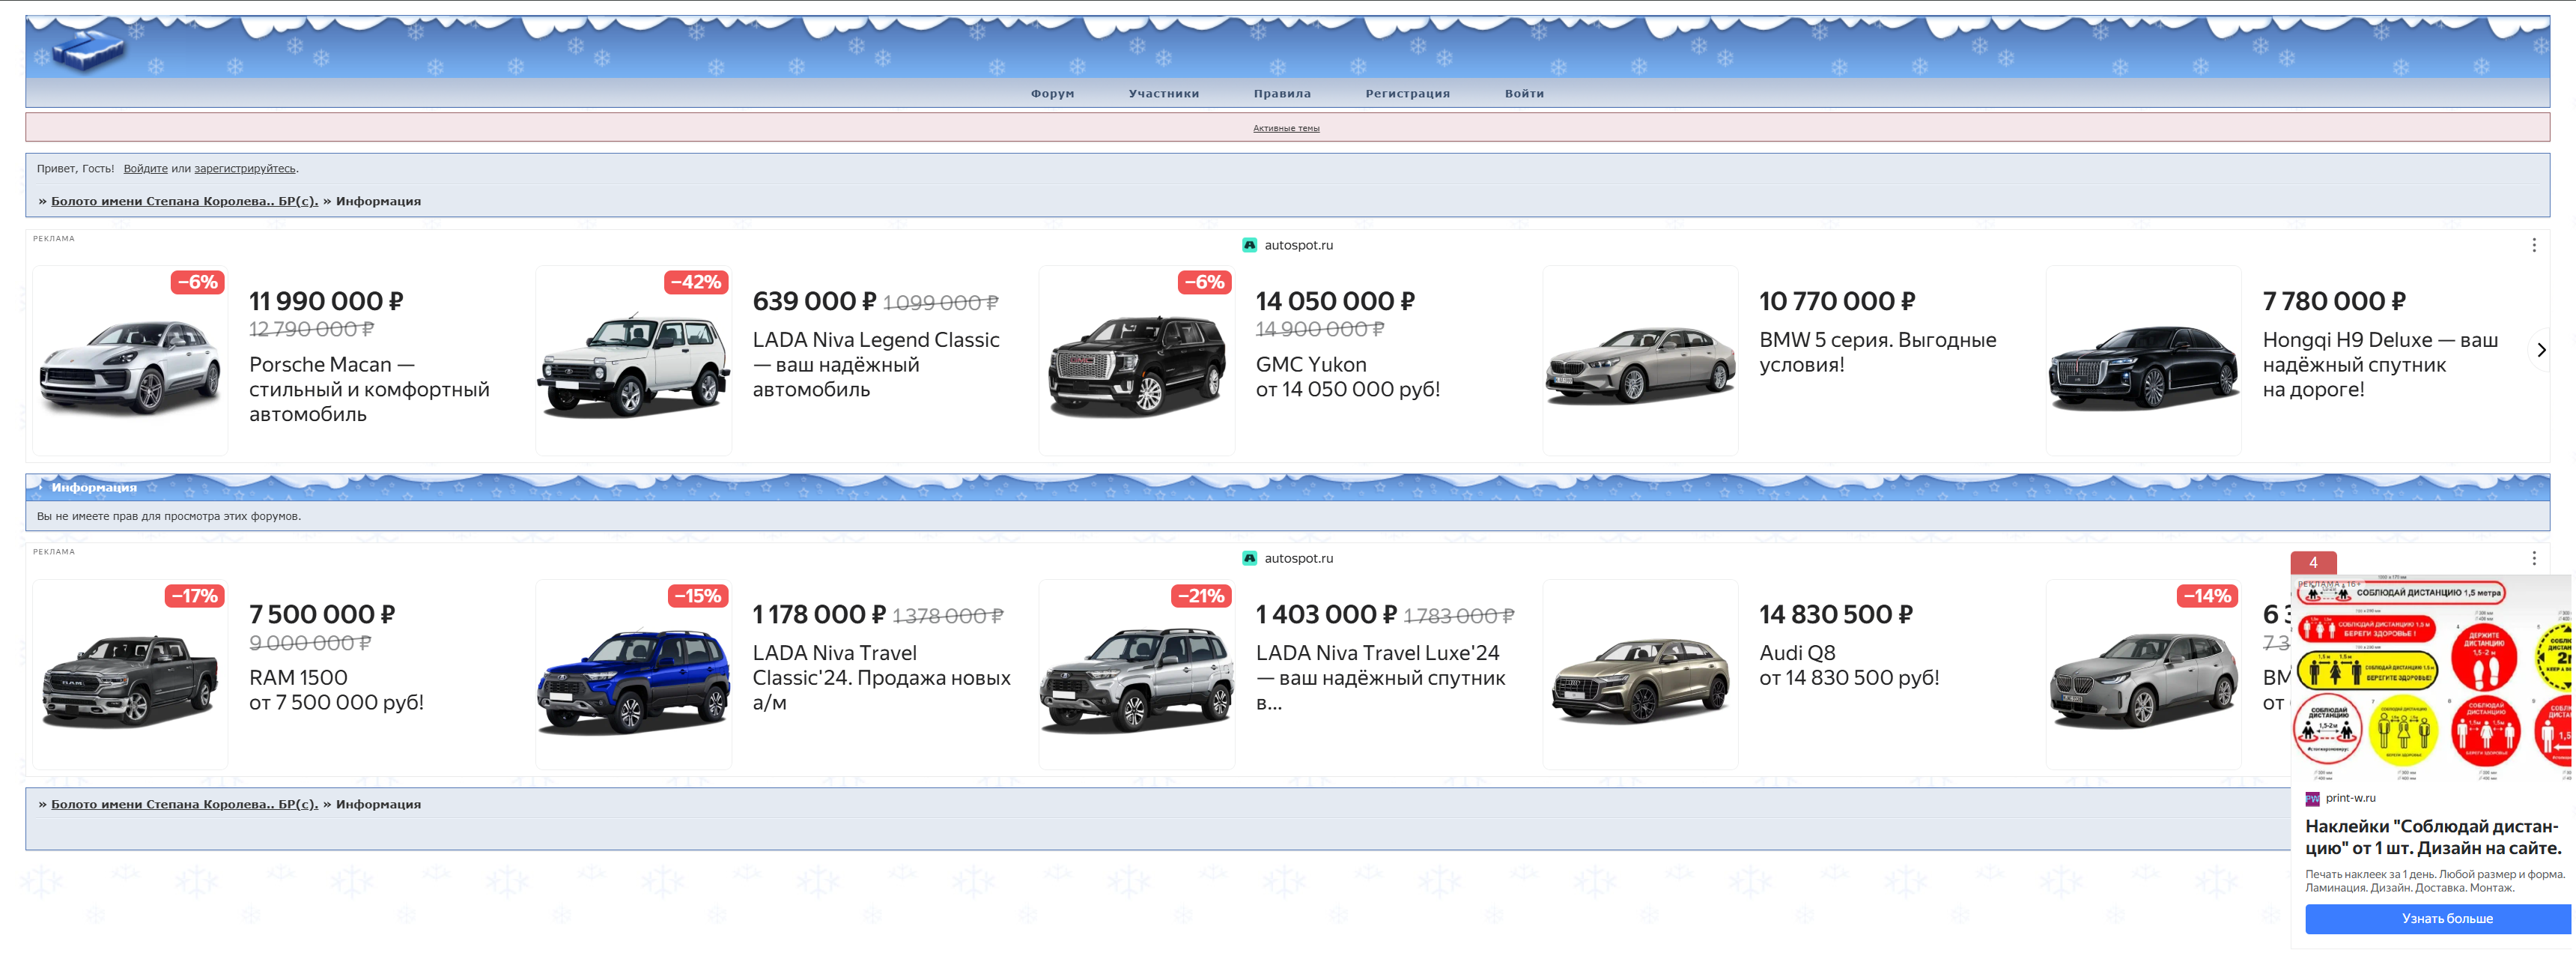2576x953 pixels.
Task: Click the -42% discount badge on LADA Niva
Action: coord(695,282)
